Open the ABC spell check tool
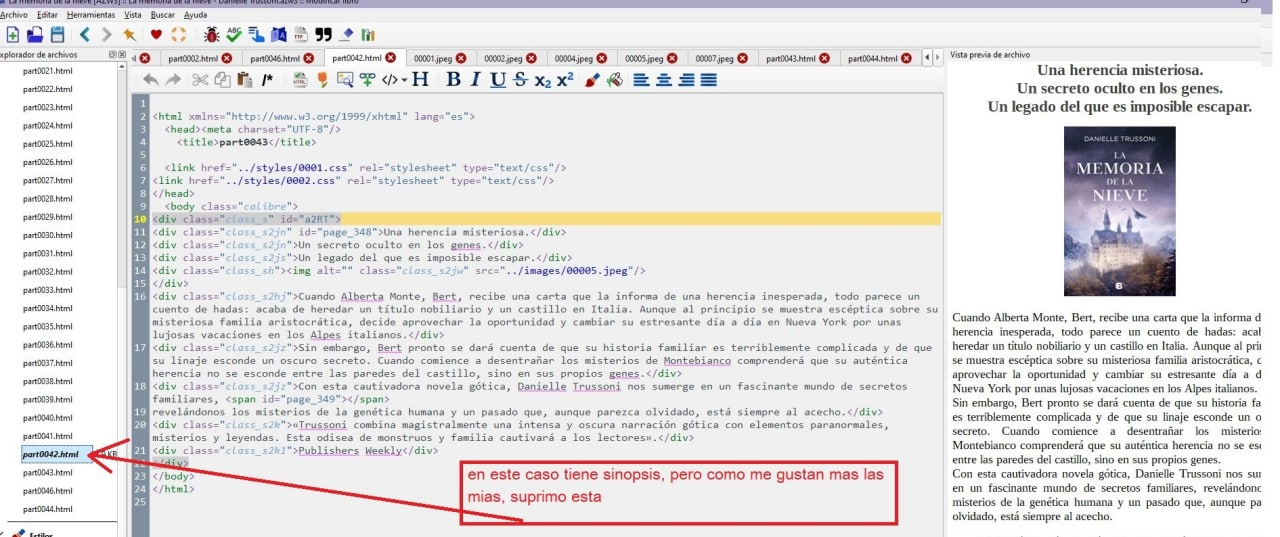1280x537 pixels. tap(233, 35)
